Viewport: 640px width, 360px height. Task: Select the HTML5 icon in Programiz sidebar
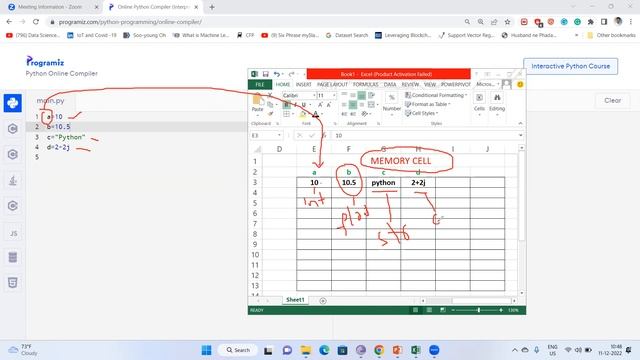tap(13, 283)
